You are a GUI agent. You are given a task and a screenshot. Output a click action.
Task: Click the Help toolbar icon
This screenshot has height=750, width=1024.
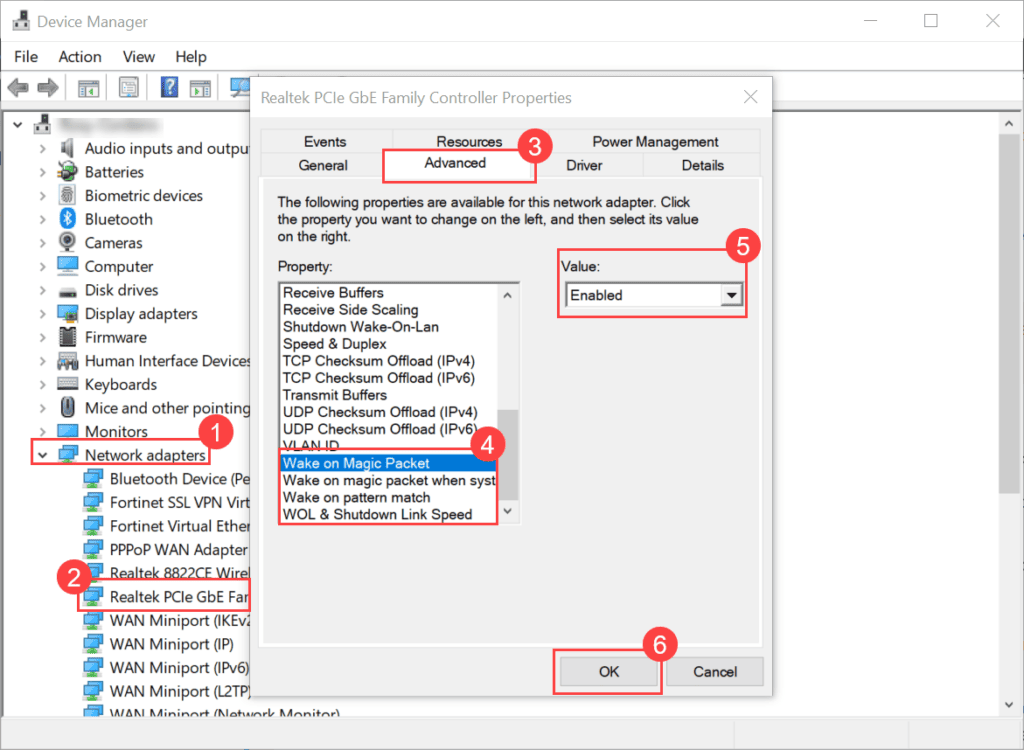(168, 87)
